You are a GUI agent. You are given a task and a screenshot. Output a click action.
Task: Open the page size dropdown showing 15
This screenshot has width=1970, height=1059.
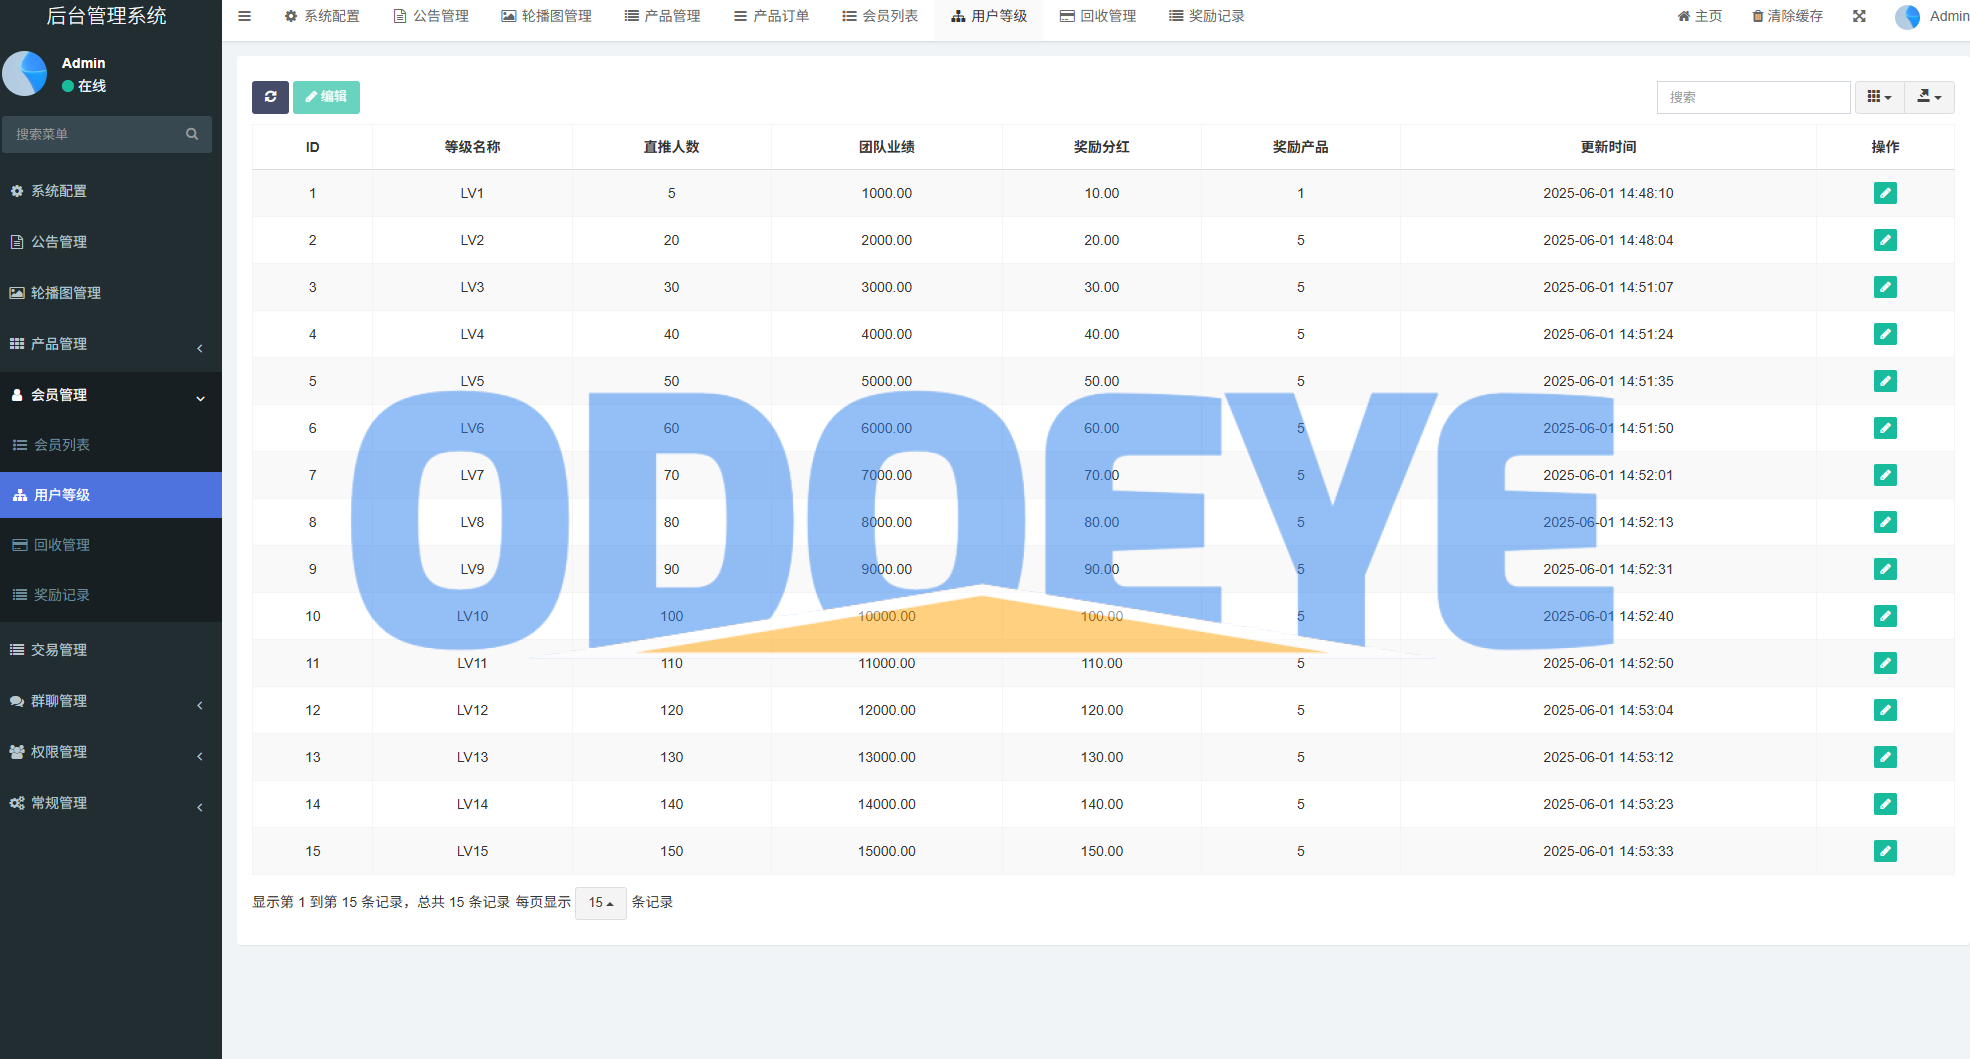[600, 903]
